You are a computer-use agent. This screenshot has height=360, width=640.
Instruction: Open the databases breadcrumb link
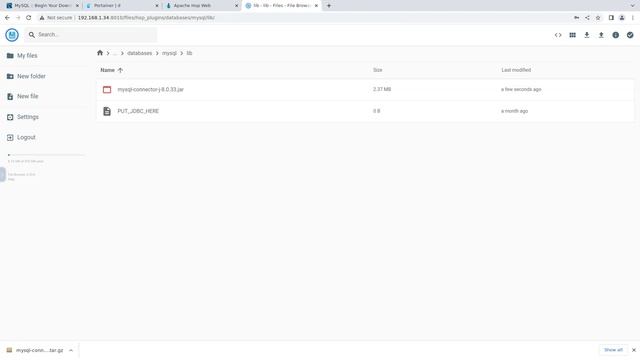point(140,53)
